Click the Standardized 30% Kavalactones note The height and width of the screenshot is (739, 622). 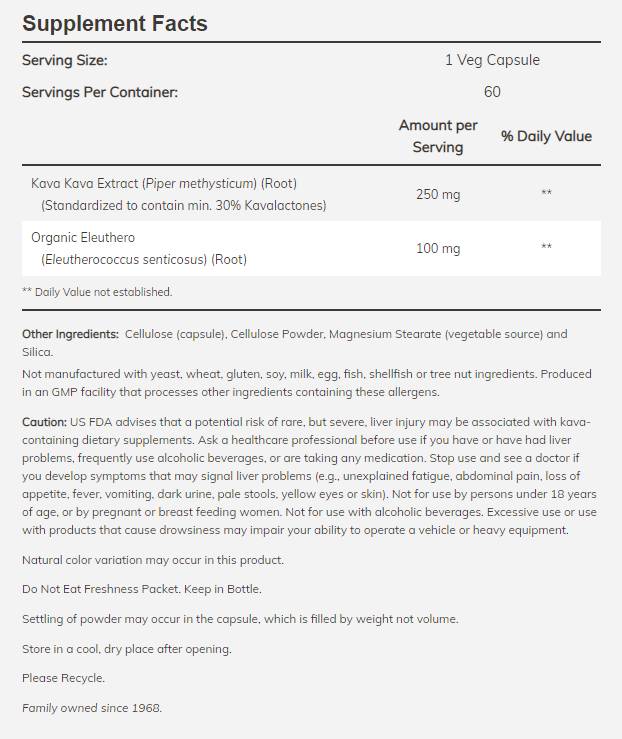(184, 205)
